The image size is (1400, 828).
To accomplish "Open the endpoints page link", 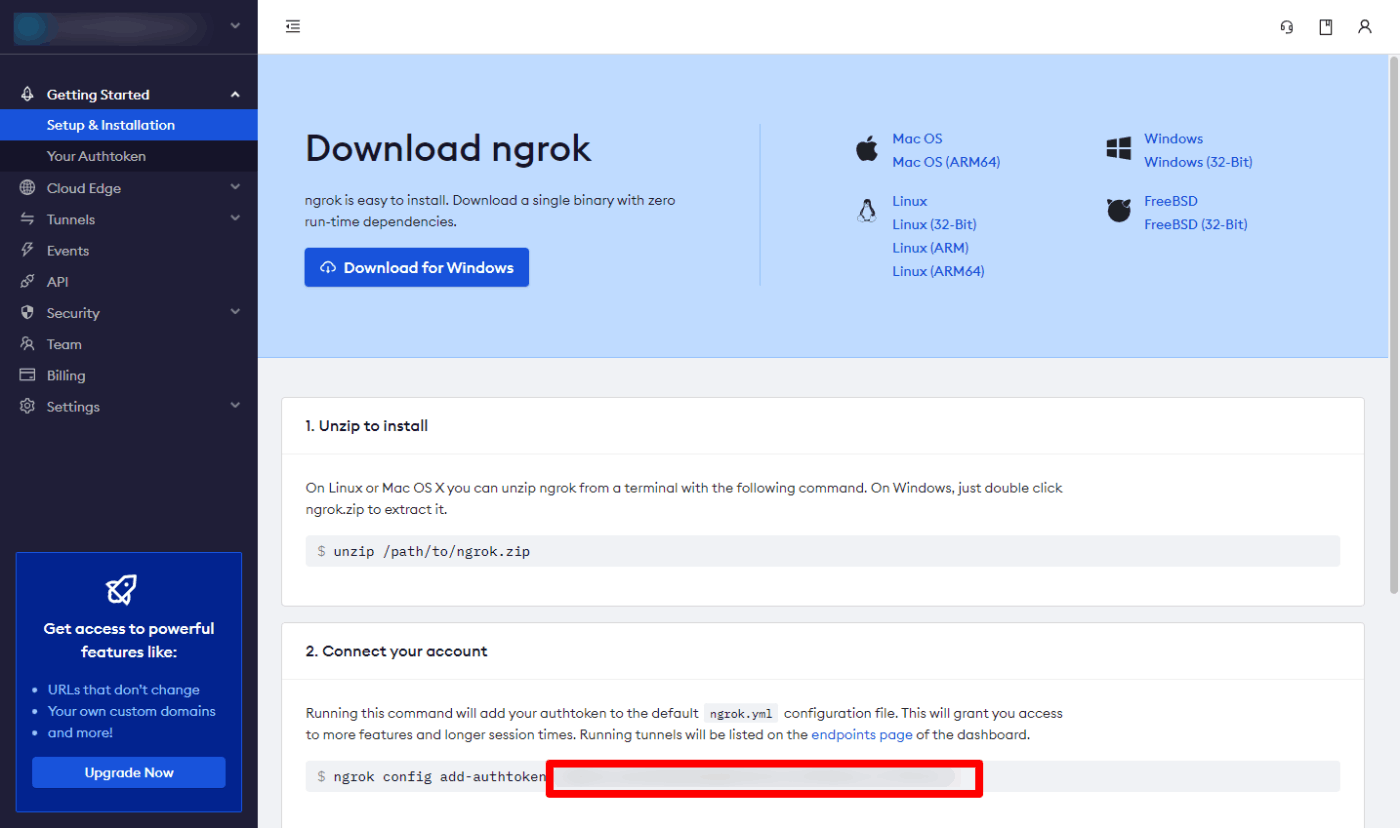I will click(861, 734).
